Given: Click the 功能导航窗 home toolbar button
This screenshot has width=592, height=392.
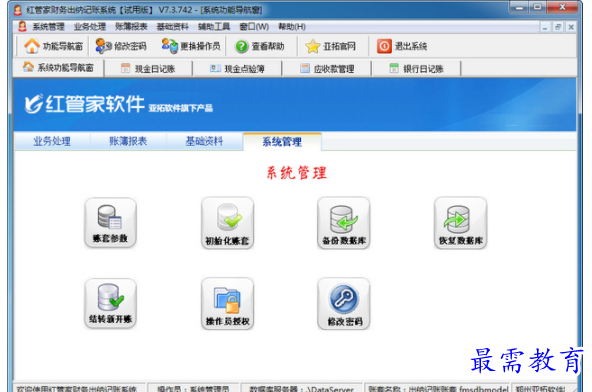Looking at the screenshot, I should click(53, 46).
